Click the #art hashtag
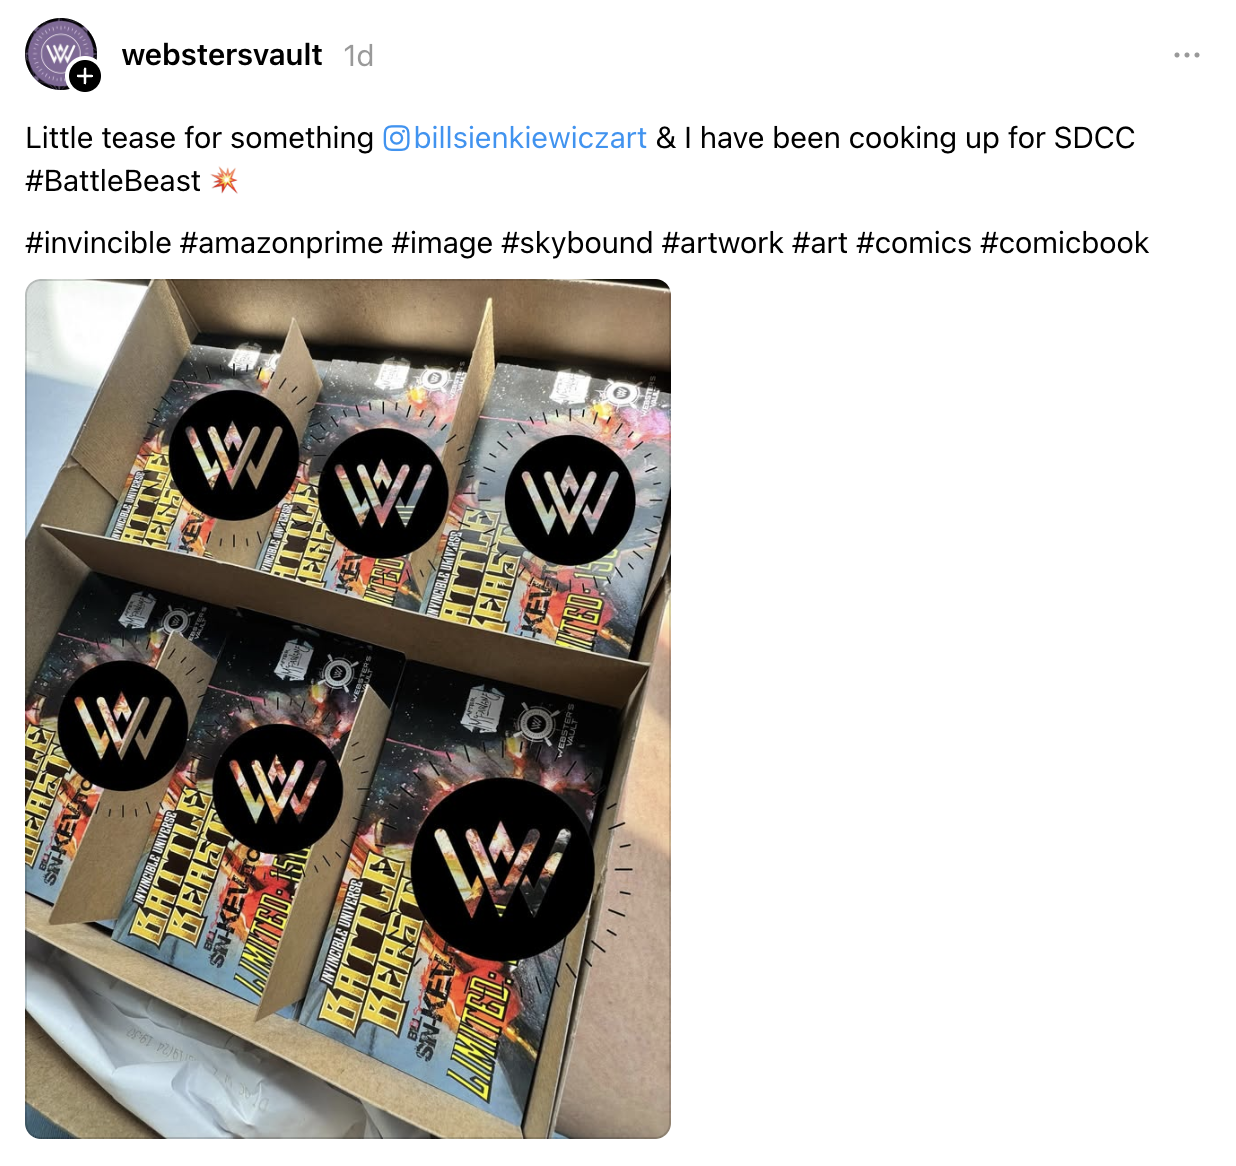 pyautogui.click(x=820, y=243)
